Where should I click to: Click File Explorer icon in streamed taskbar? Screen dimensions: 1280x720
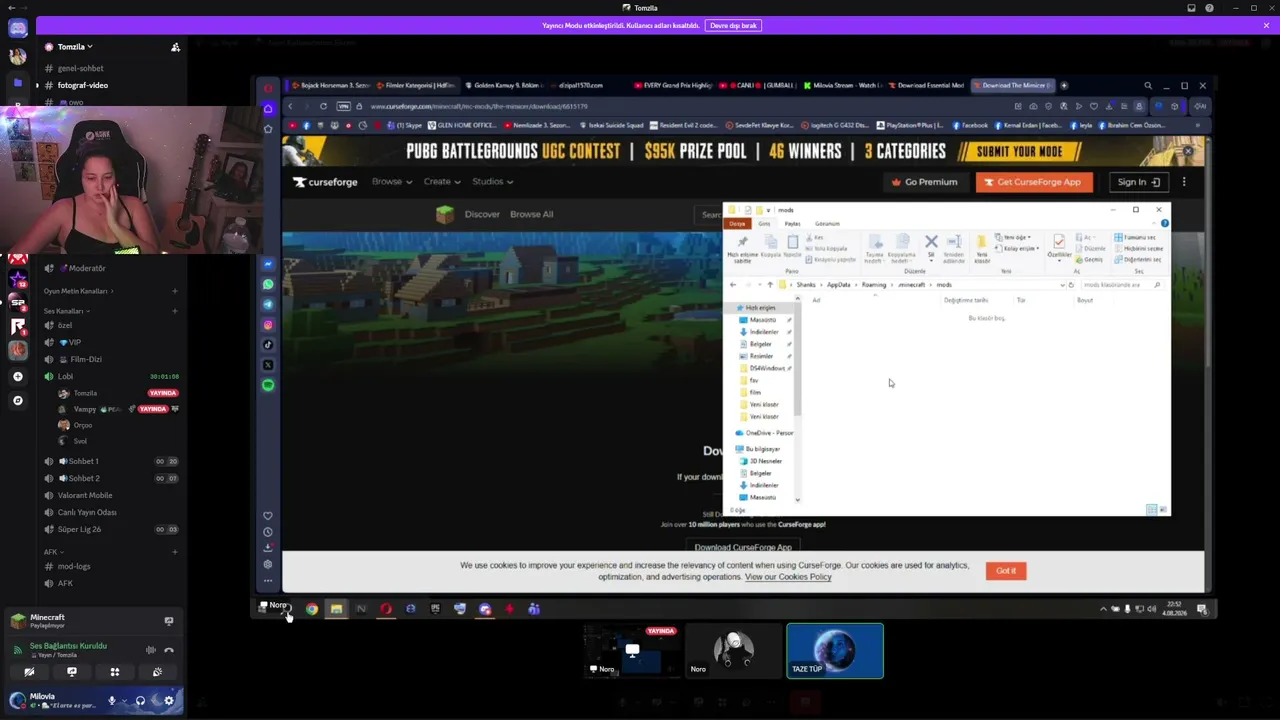click(x=336, y=609)
